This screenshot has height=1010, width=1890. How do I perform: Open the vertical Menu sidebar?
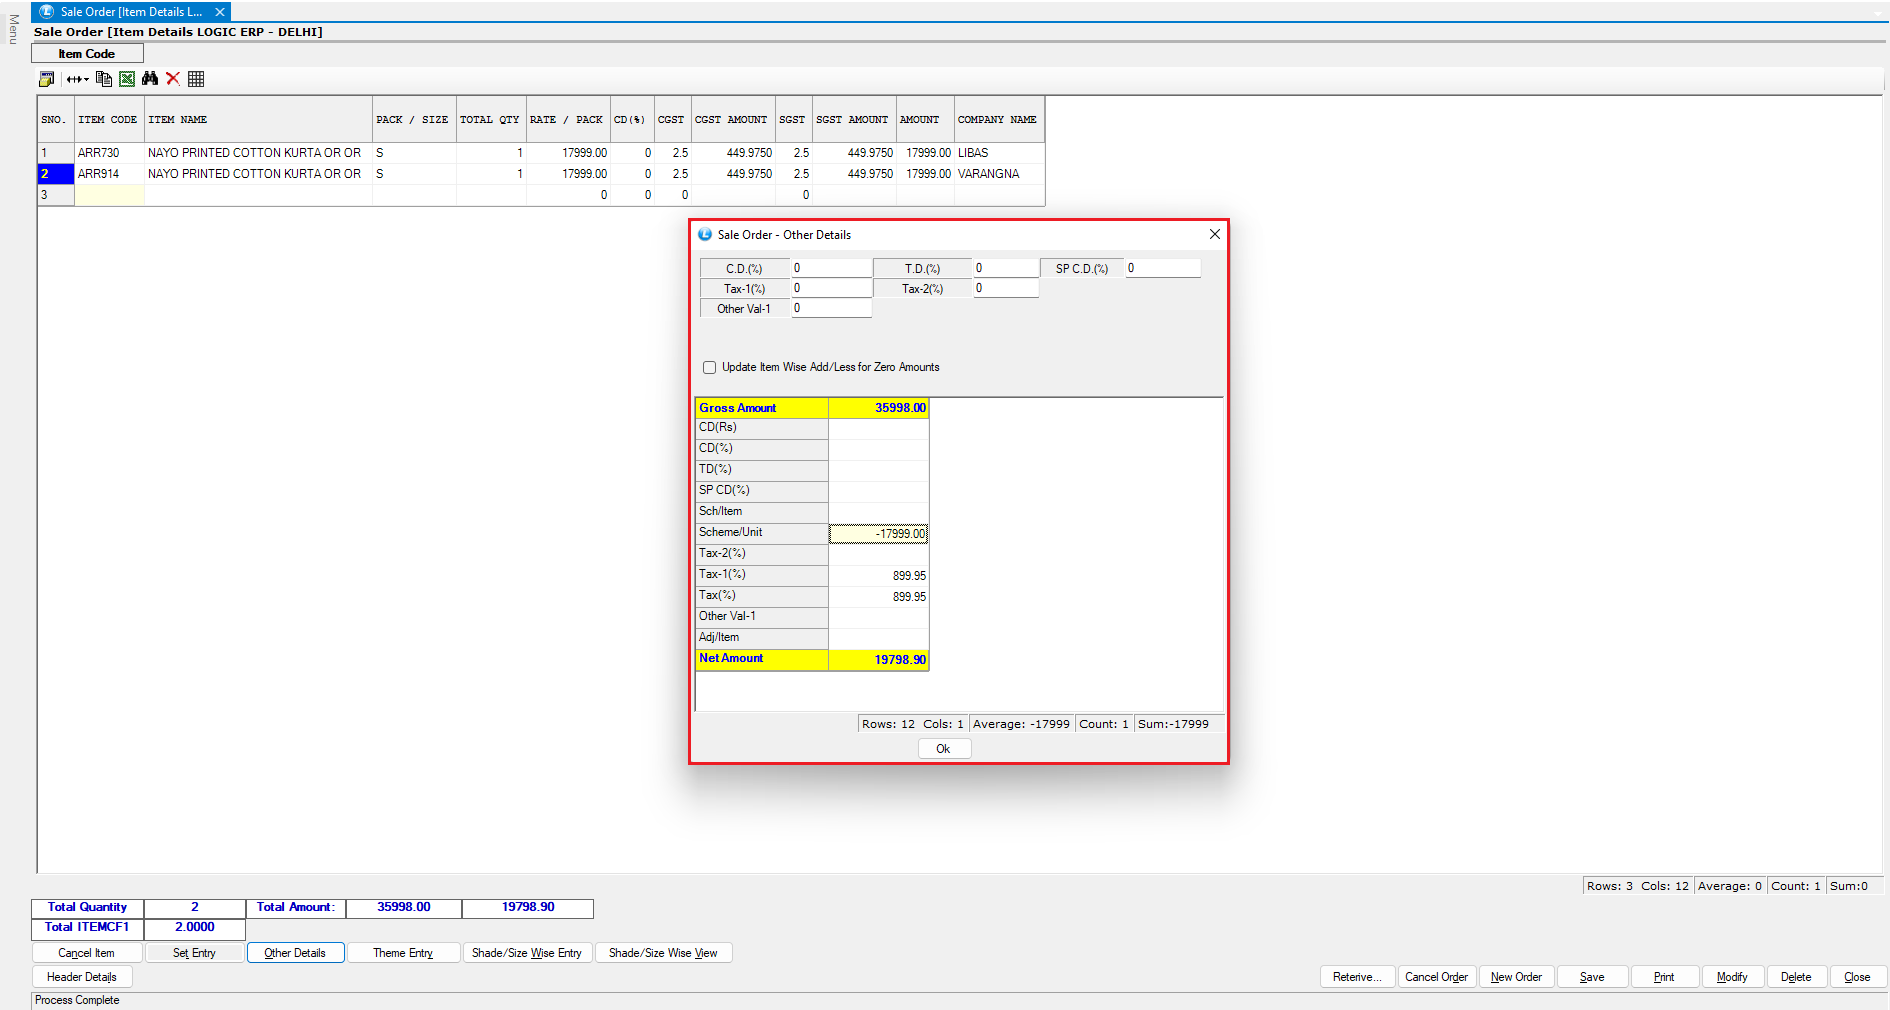click(x=13, y=30)
